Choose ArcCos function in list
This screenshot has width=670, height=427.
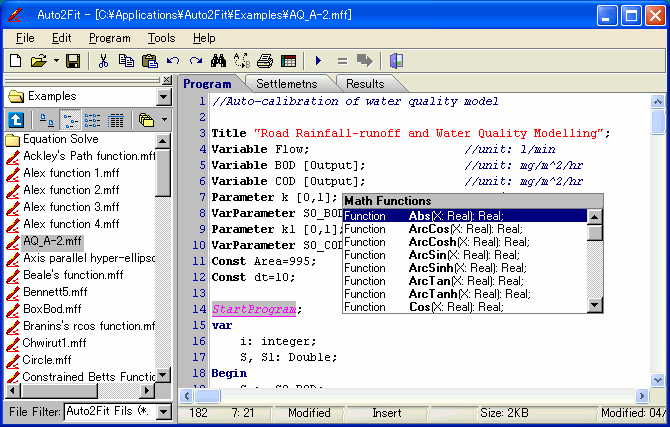pyautogui.click(x=465, y=229)
